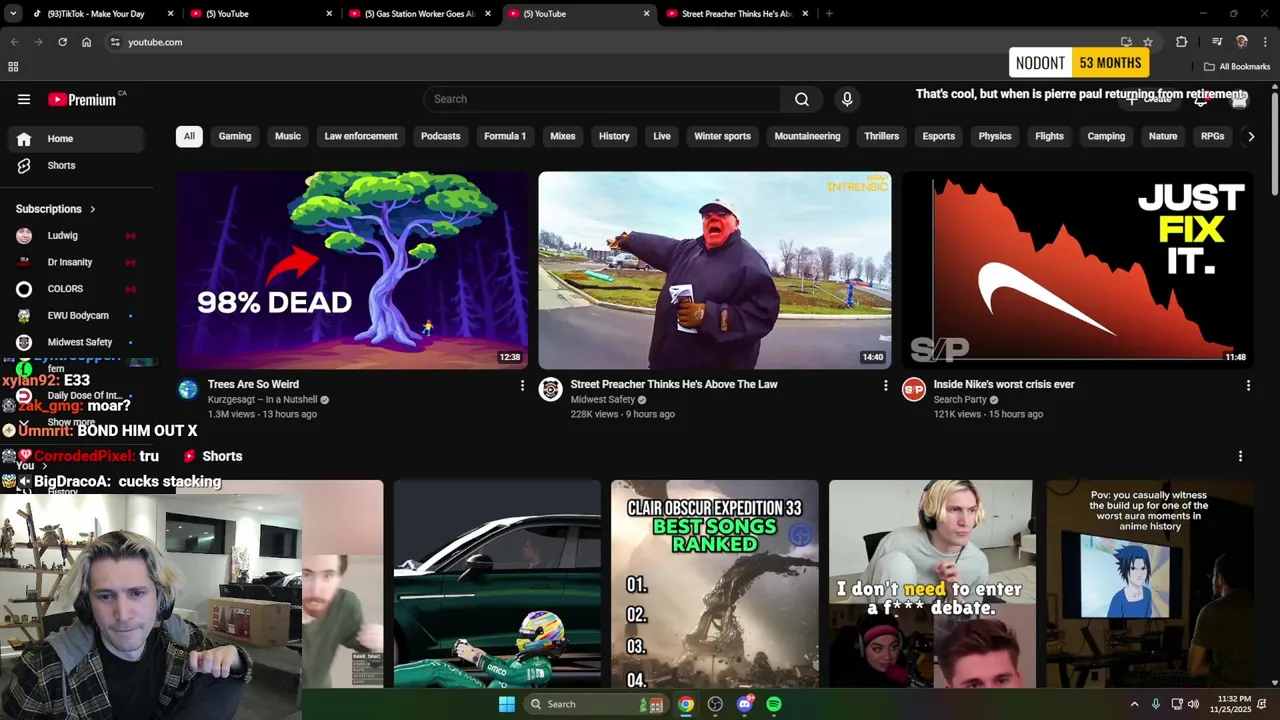The height and width of the screenshot is (720, 1280).
Task: Open Chrome apps grid in bookmarks bar
Action: pos(13,67)
